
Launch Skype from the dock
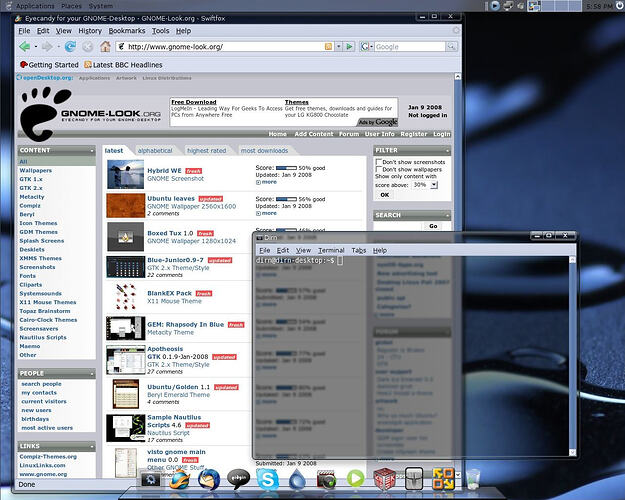click(267, 479)
